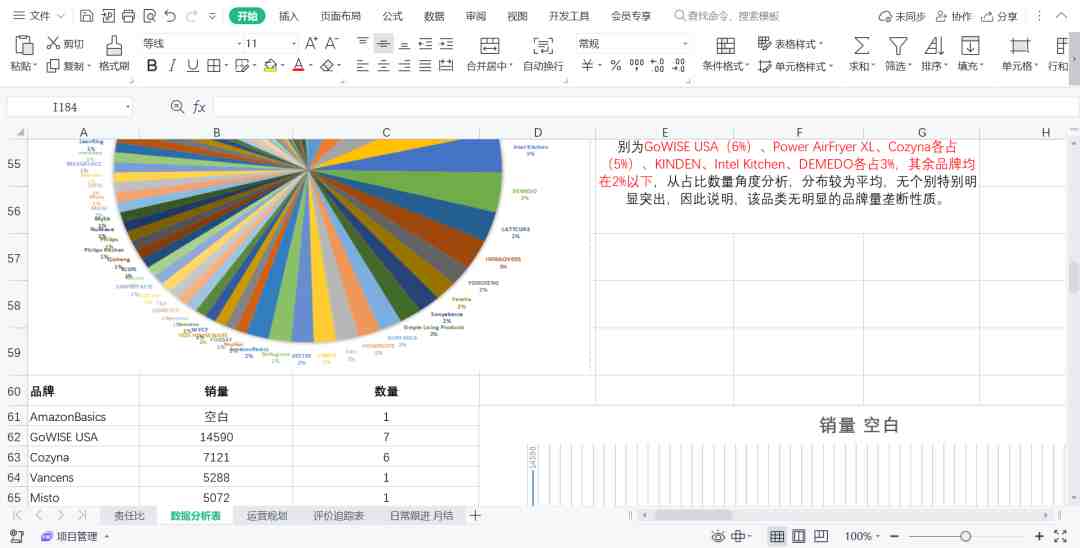Click the search commands input field
This screenshot has height=548, width=1080.
pyautogui.click(x=727, y=16)
